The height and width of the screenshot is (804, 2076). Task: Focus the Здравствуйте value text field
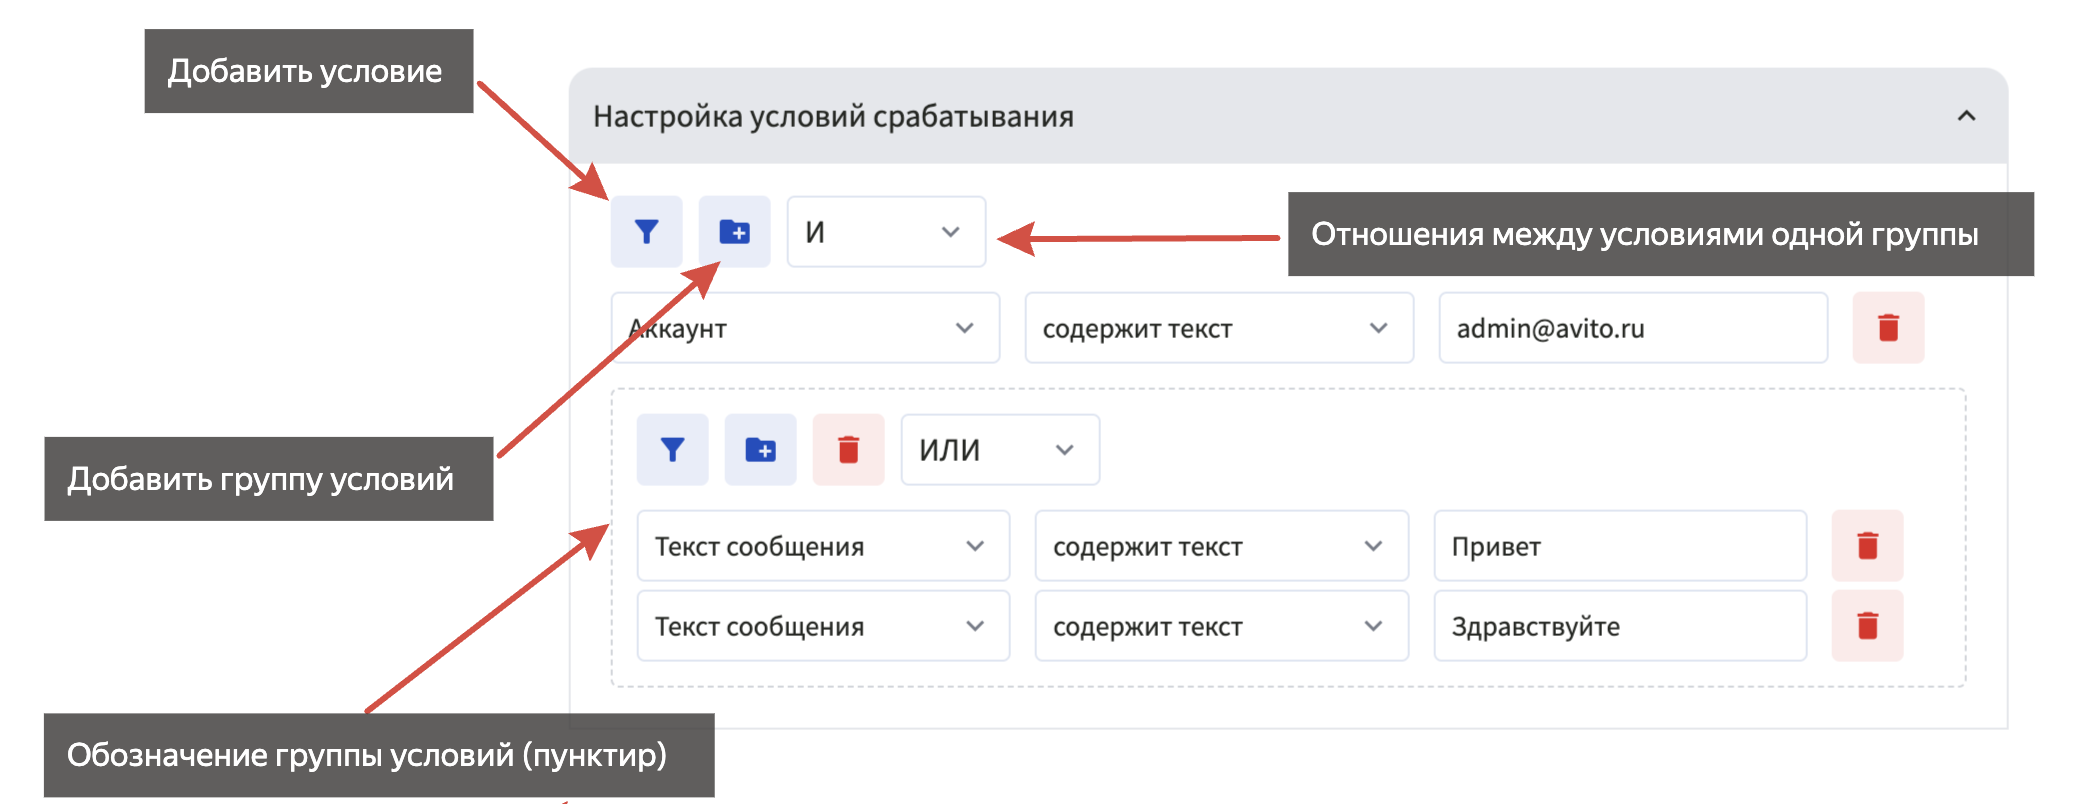pos(1620,626)
